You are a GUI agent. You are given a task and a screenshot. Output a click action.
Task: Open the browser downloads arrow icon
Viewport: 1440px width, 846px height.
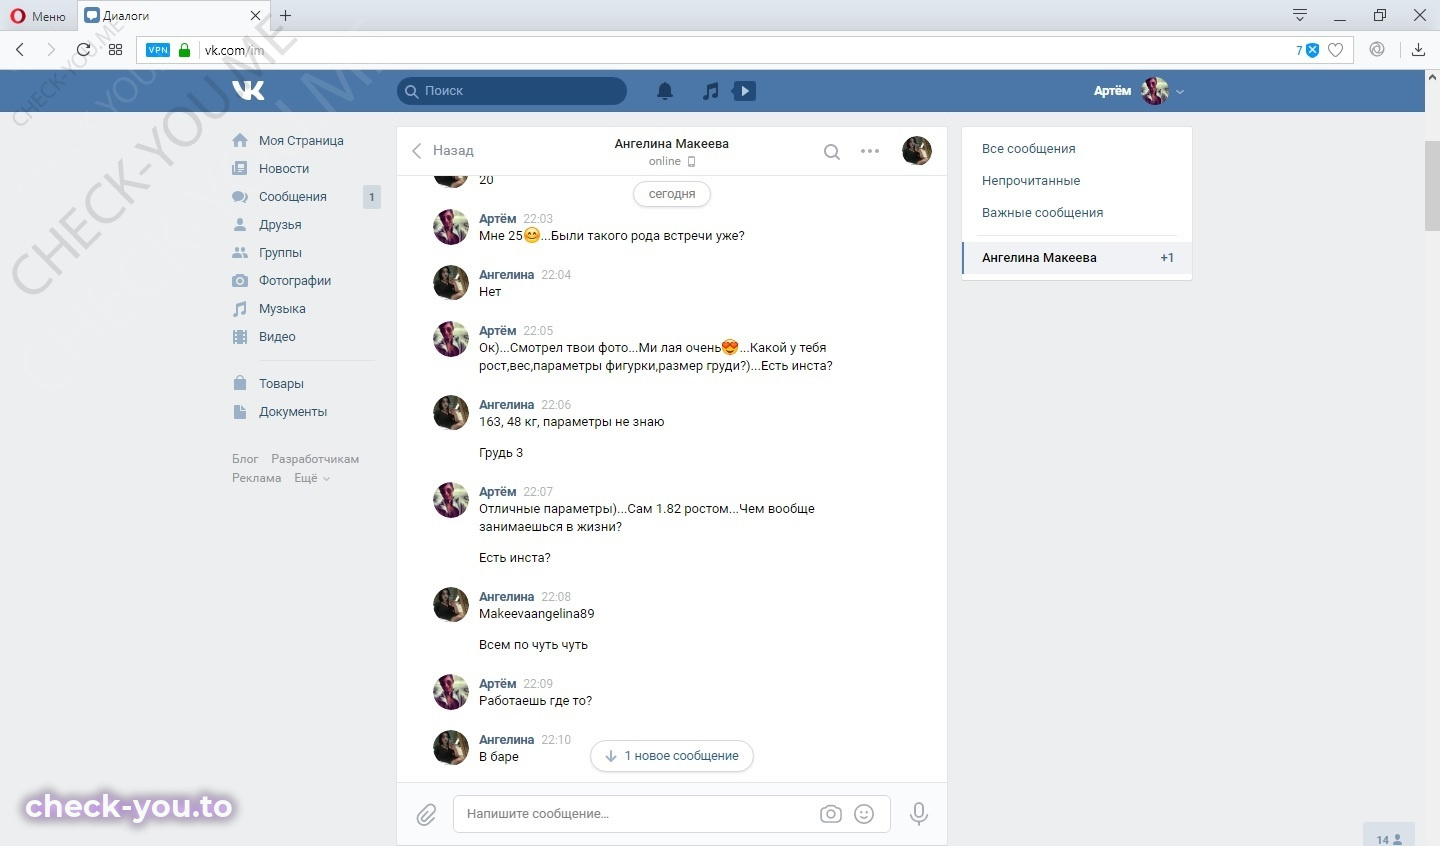click(x=1418, y=50)
